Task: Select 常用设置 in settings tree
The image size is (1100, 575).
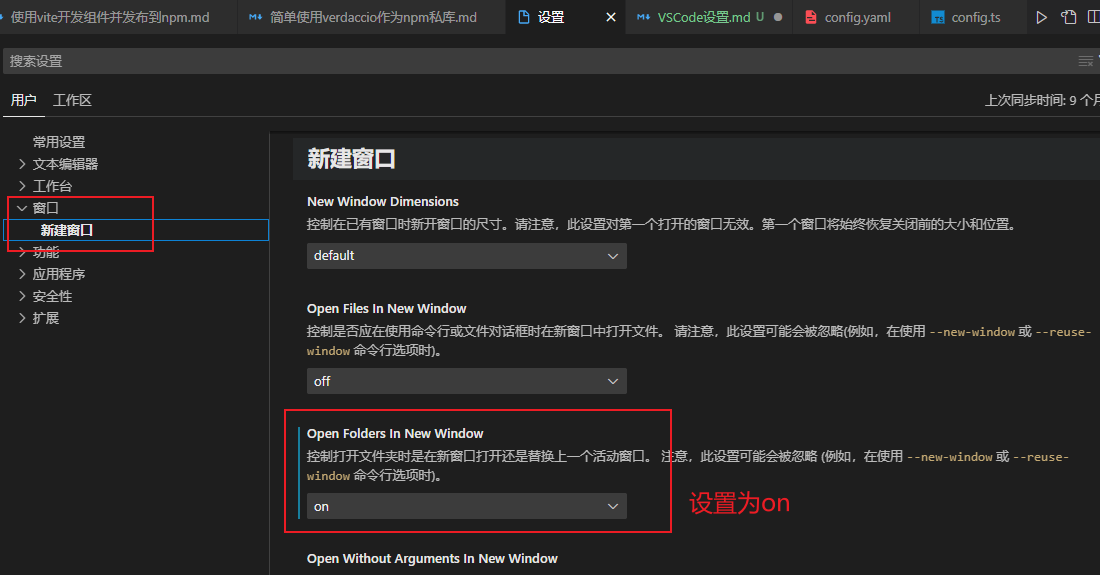Action: pyautogui.click(x=59, y=142)
